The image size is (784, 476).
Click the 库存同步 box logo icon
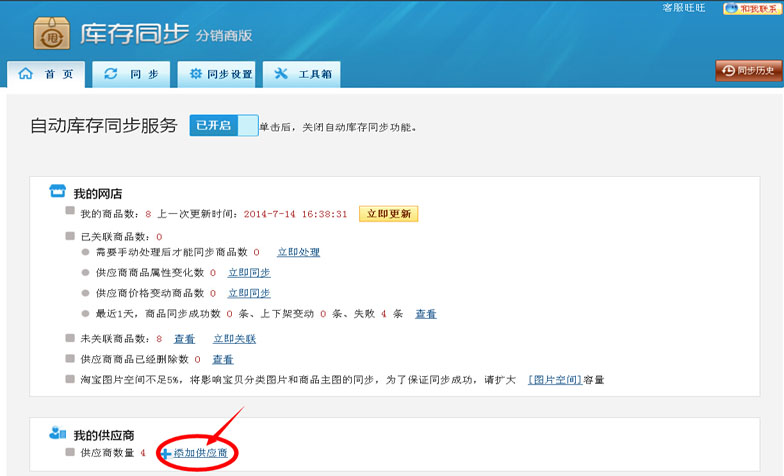click(52, 34)
